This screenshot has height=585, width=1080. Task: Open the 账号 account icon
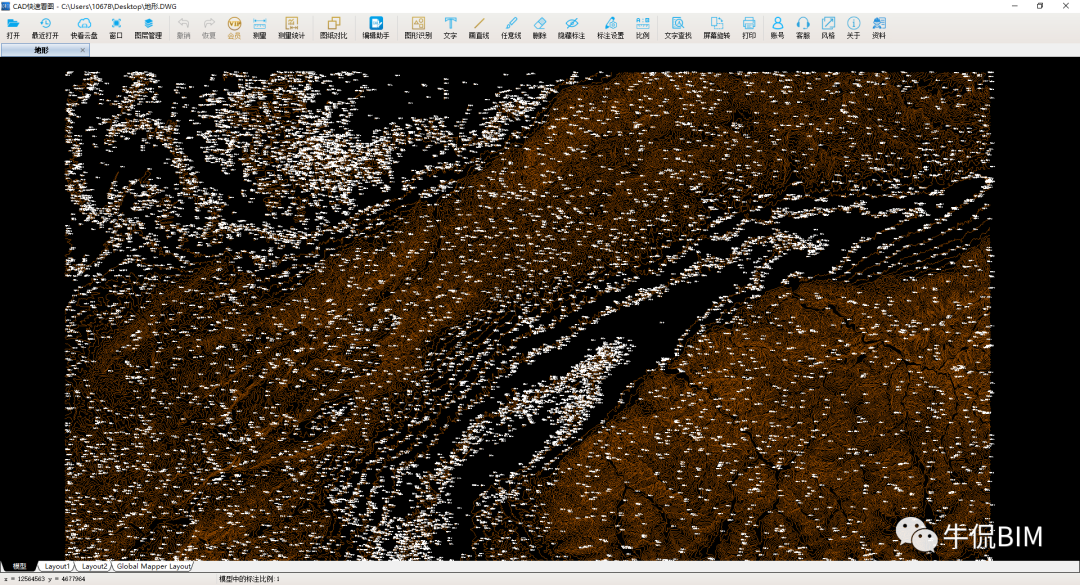778,28
